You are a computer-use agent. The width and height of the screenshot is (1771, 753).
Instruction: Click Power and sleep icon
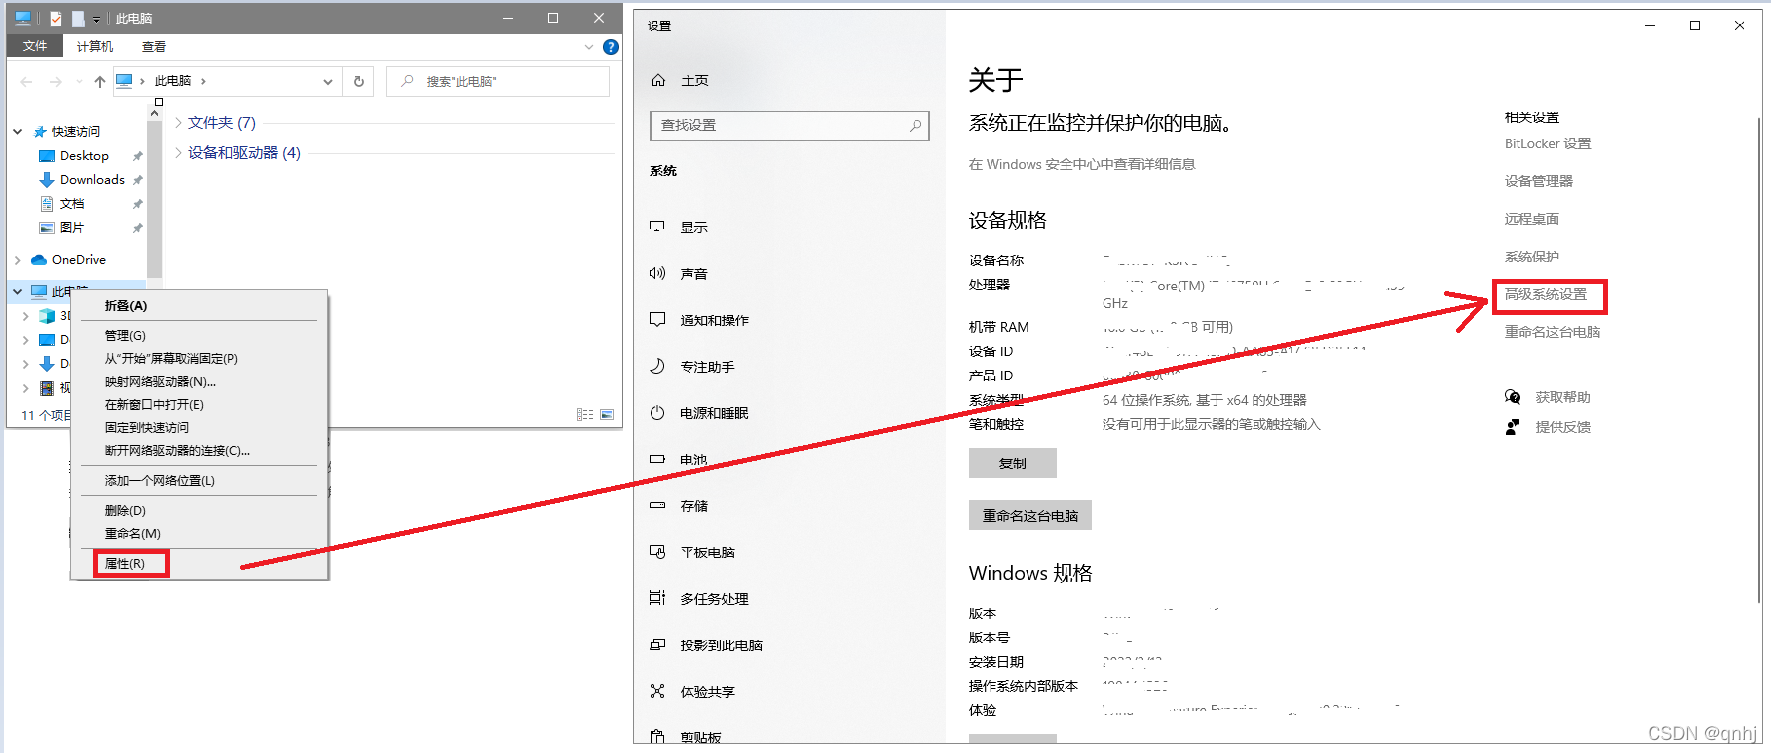pyautogui.click(x=657, y=413)
